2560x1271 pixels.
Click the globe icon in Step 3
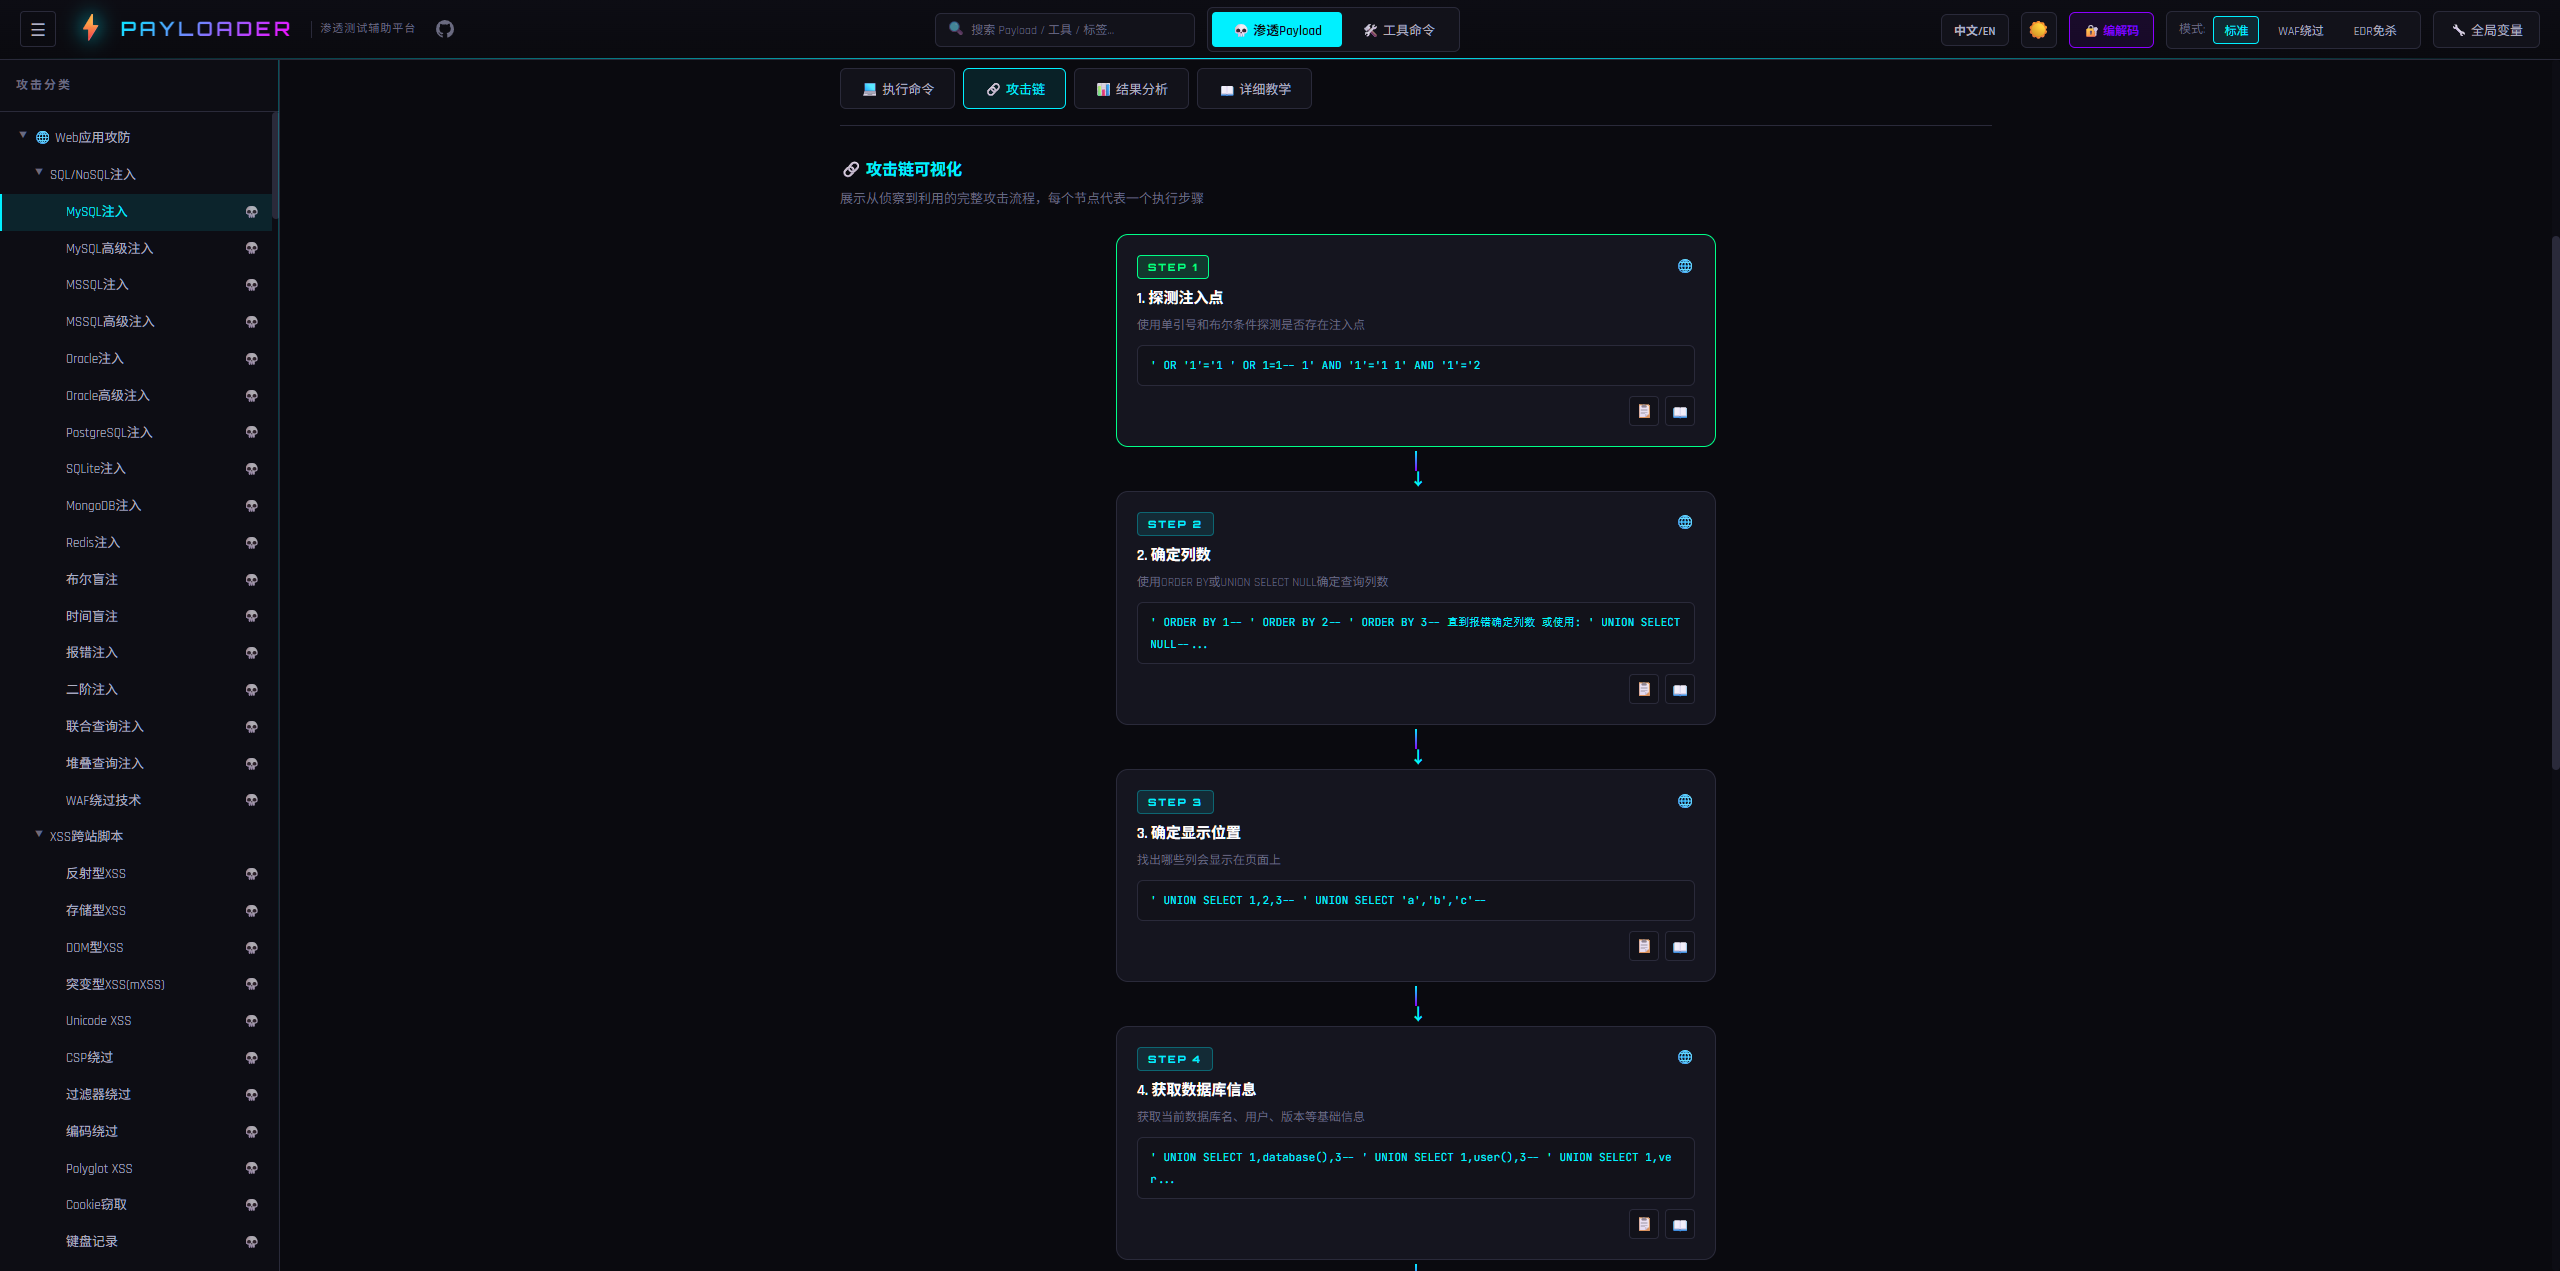tap(1685, 801)
